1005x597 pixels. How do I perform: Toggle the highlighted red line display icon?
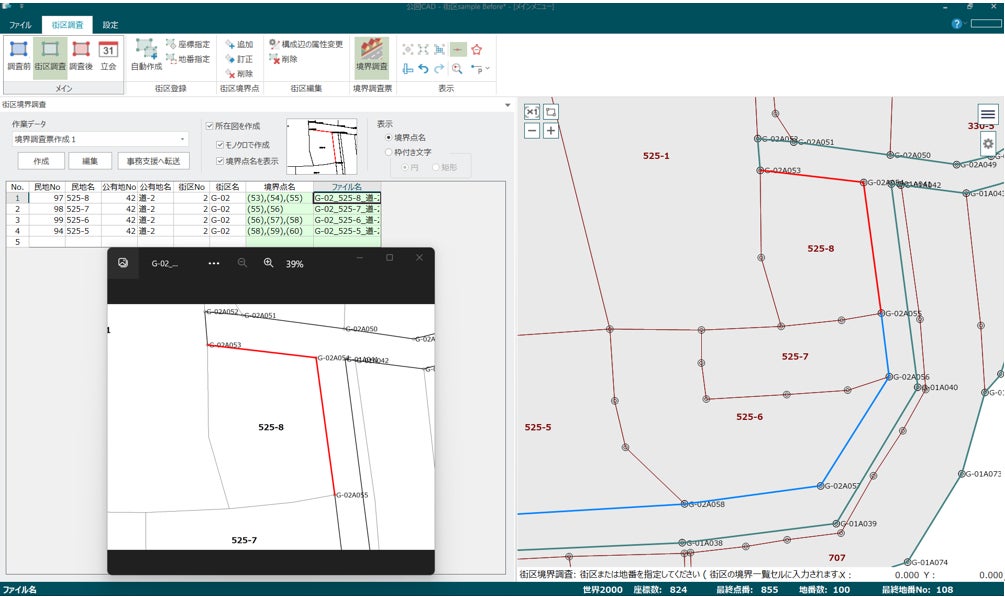tap(458, 49)
